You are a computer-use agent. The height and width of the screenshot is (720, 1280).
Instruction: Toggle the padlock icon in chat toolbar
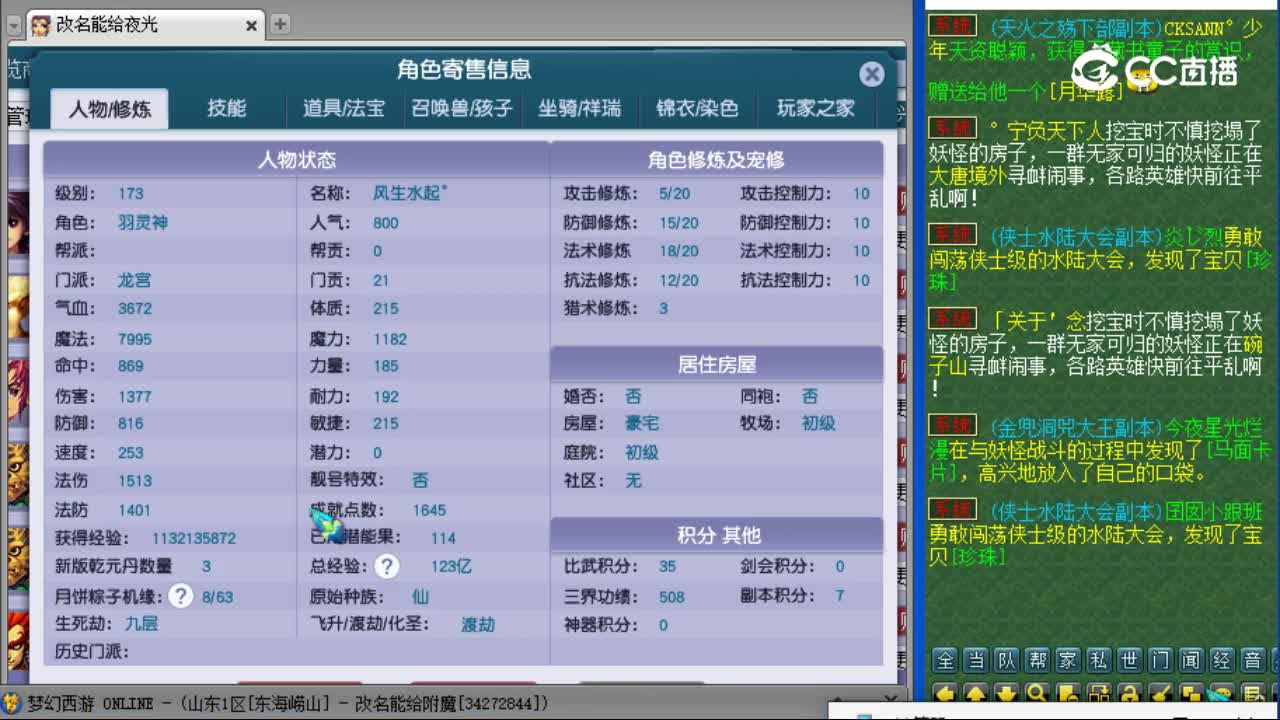1130,692
